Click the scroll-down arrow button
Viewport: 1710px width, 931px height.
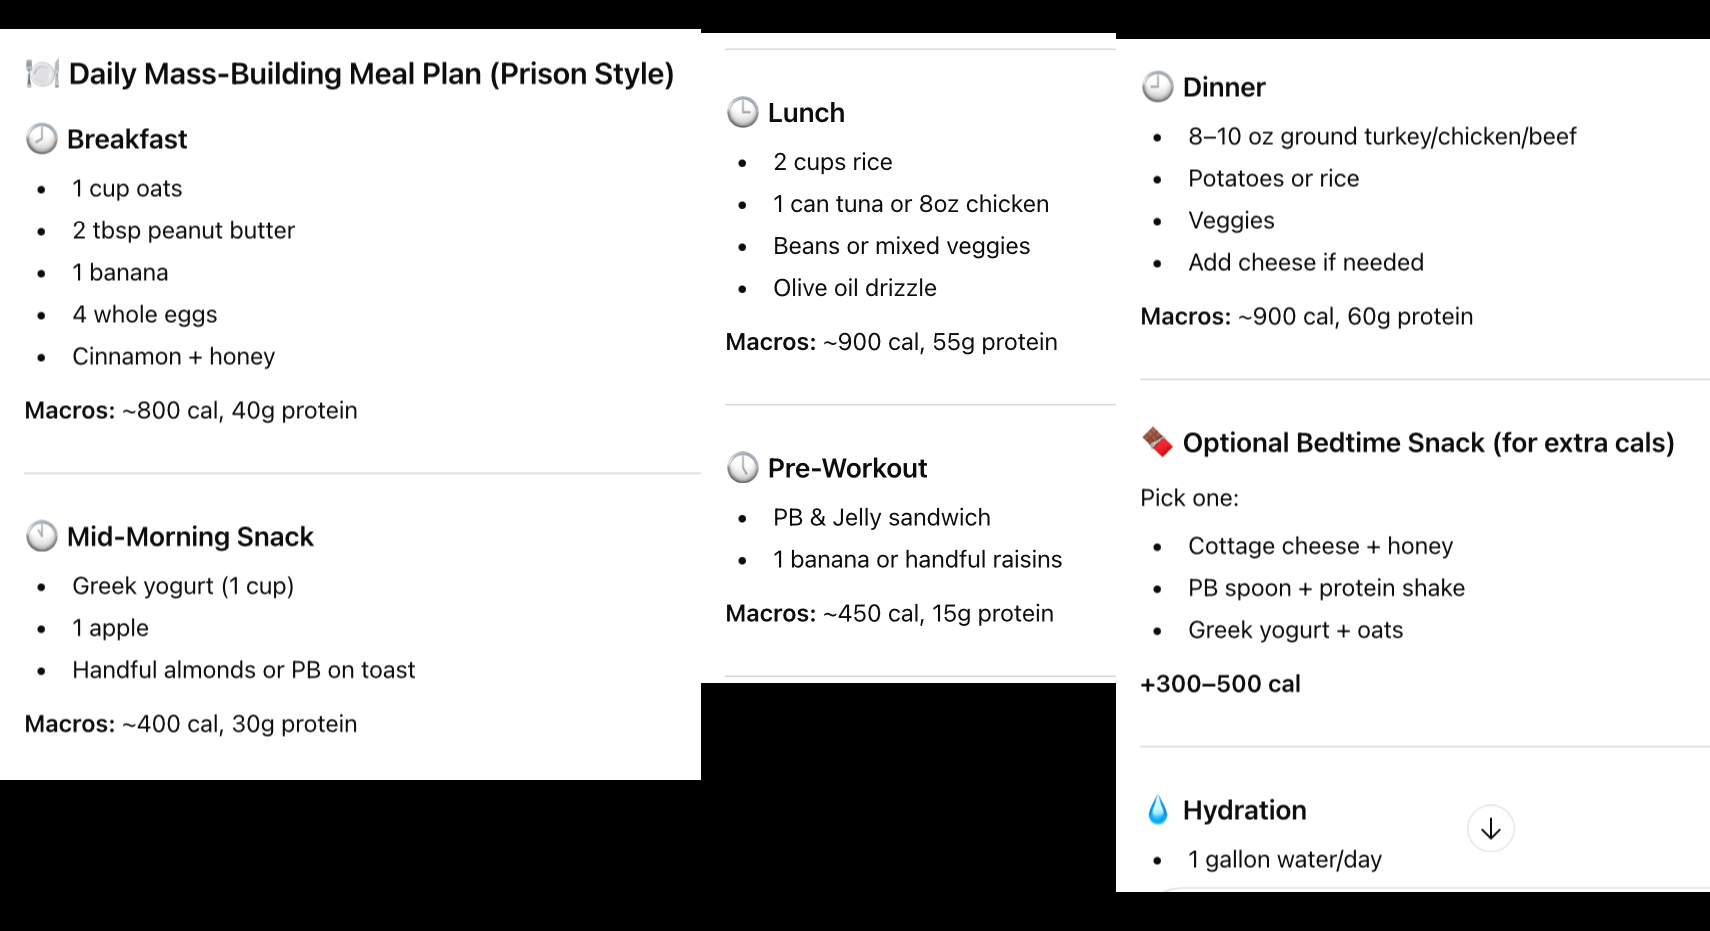pos(1490,829)
